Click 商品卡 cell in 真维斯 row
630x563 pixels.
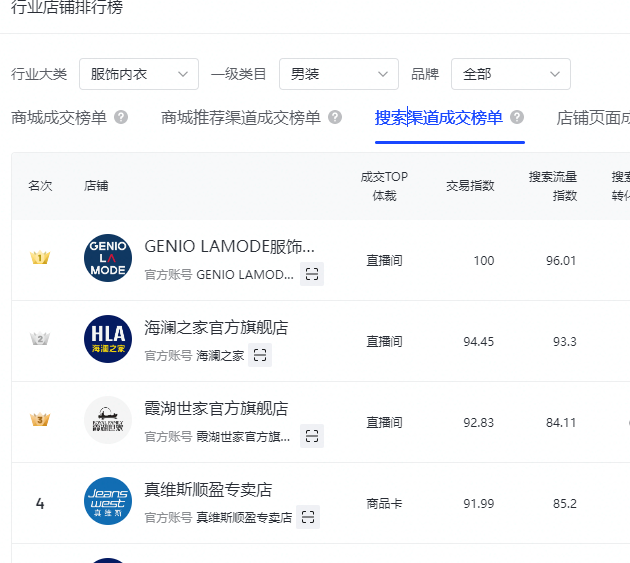[384, 504]
